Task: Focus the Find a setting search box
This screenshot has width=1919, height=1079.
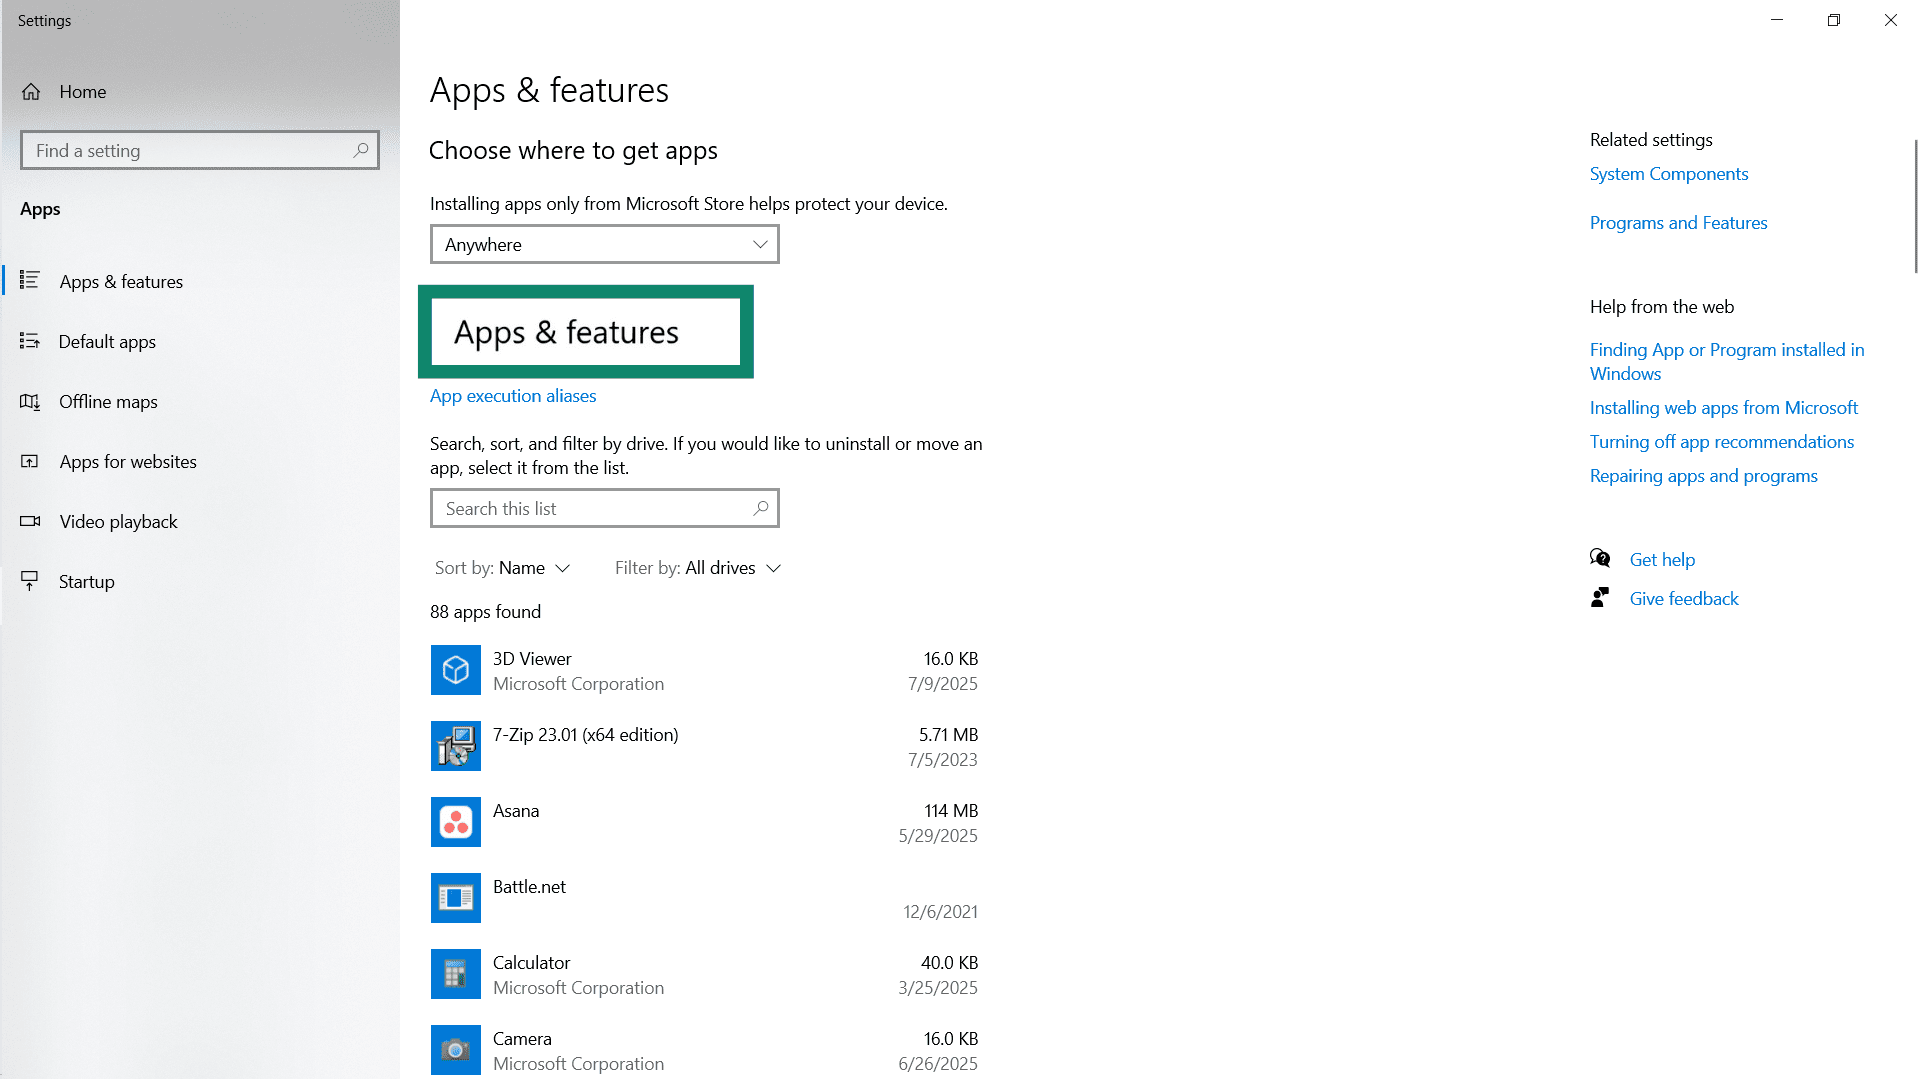Action: (x=190, y=151)
